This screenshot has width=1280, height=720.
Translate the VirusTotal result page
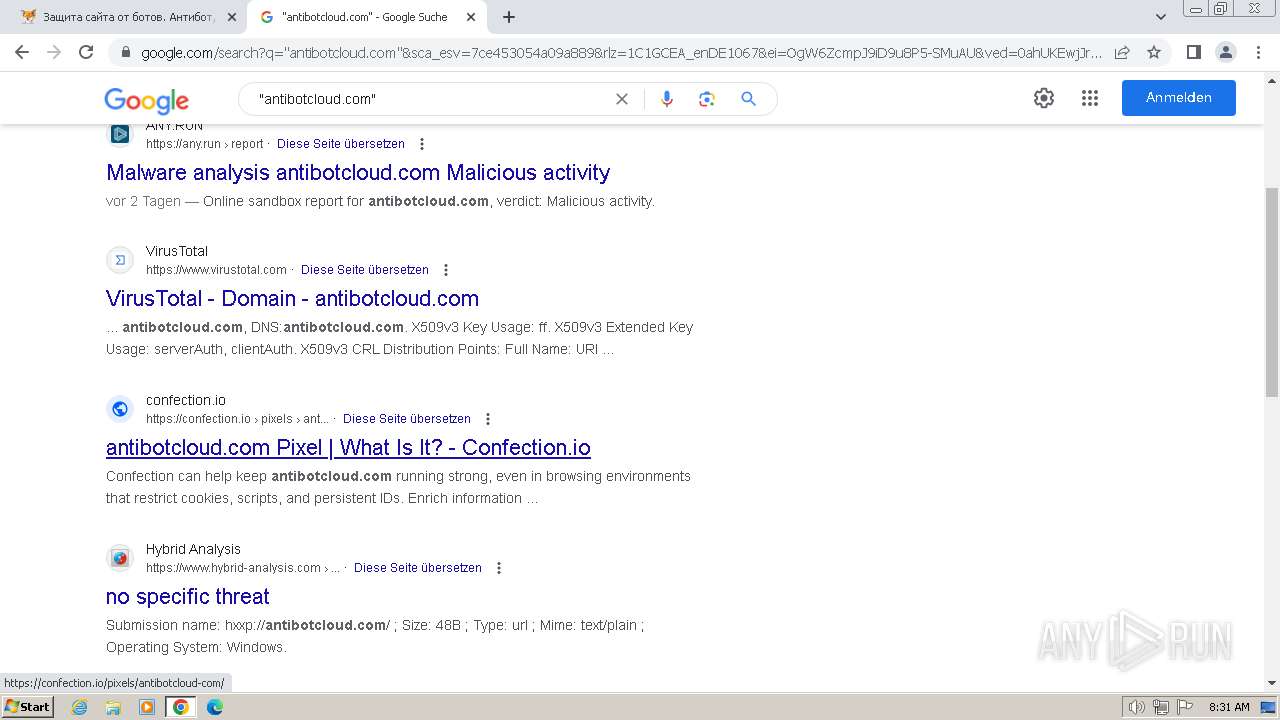tap(365, 270)
